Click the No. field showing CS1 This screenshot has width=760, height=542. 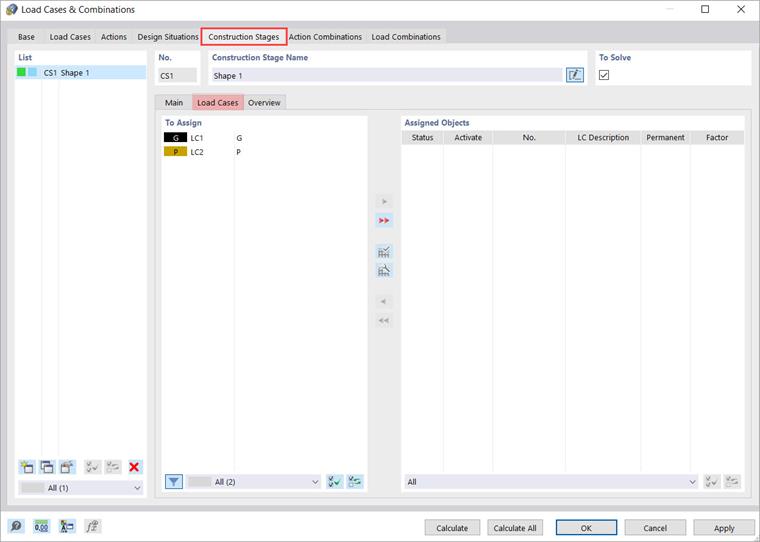[177, 76]
